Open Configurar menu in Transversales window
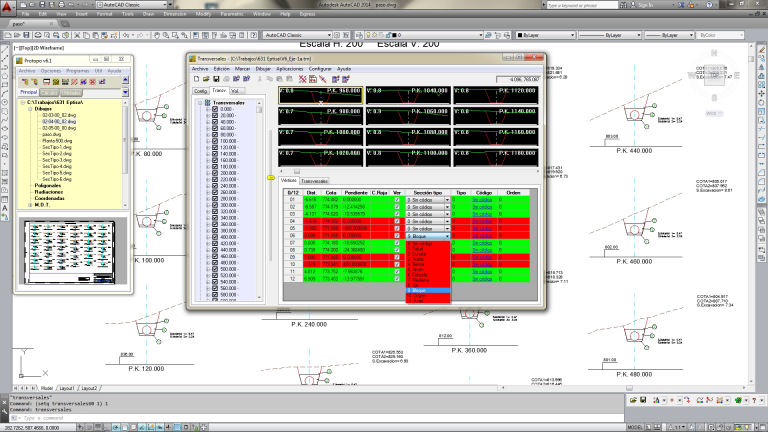The width and height of the screenshot is (768, 432). pyautogui.click(x=320, y=69)
